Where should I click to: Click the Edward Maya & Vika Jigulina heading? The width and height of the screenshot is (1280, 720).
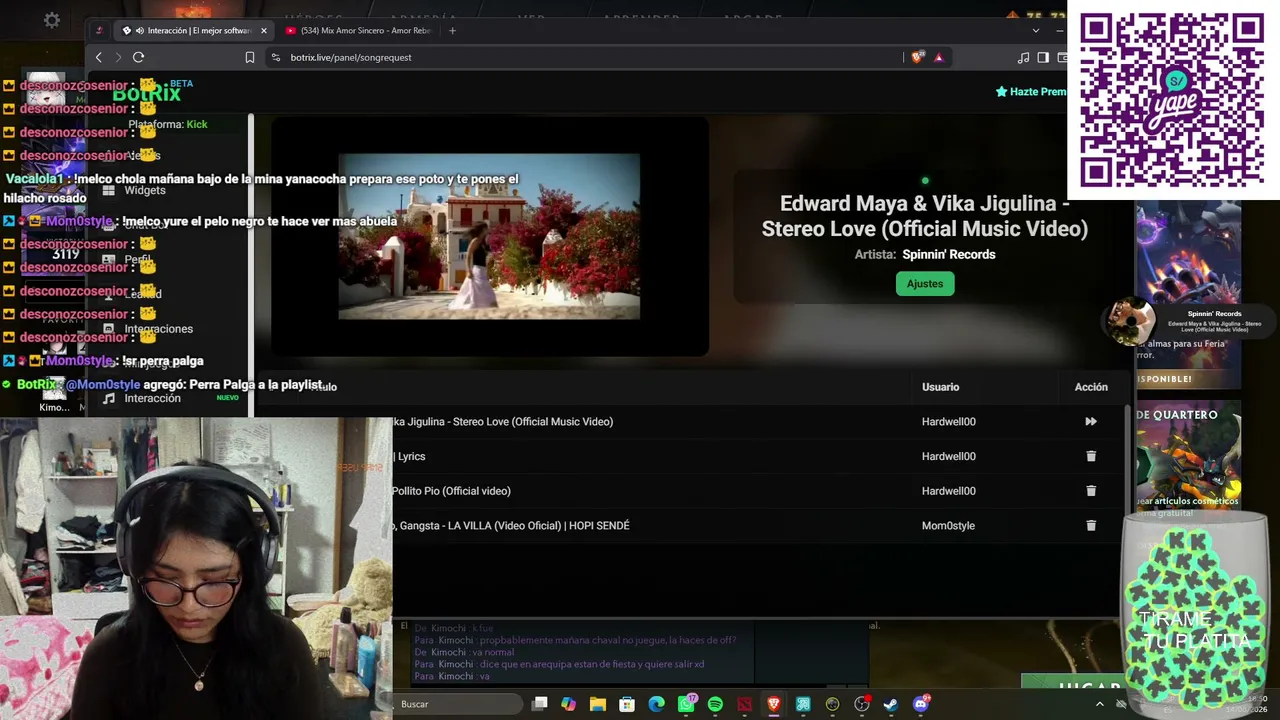coord(925,216)
